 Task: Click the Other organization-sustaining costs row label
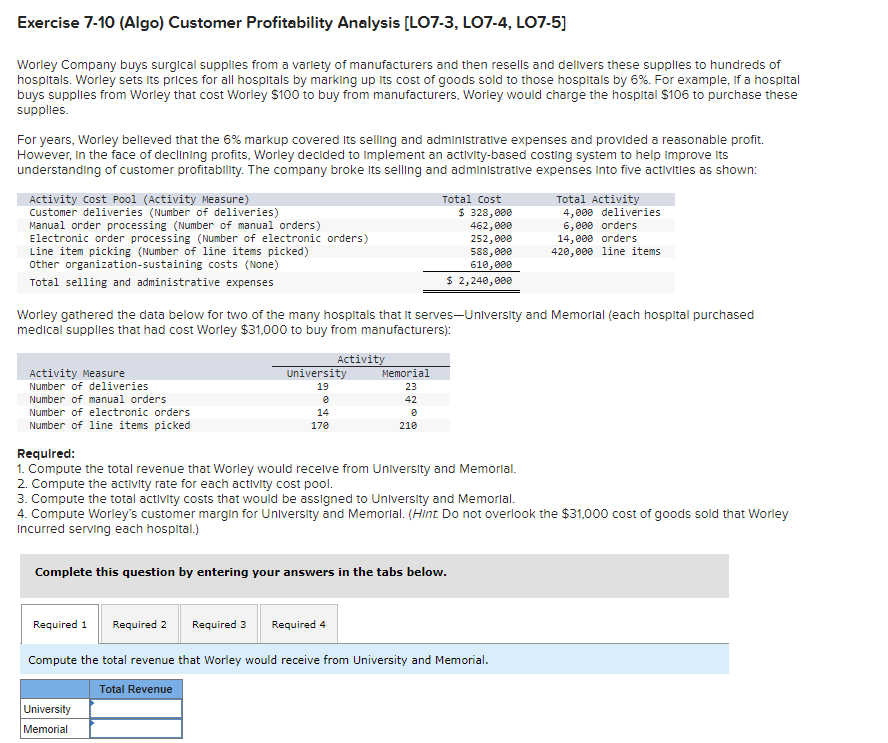pyautogui.click(x=154, y=264)
